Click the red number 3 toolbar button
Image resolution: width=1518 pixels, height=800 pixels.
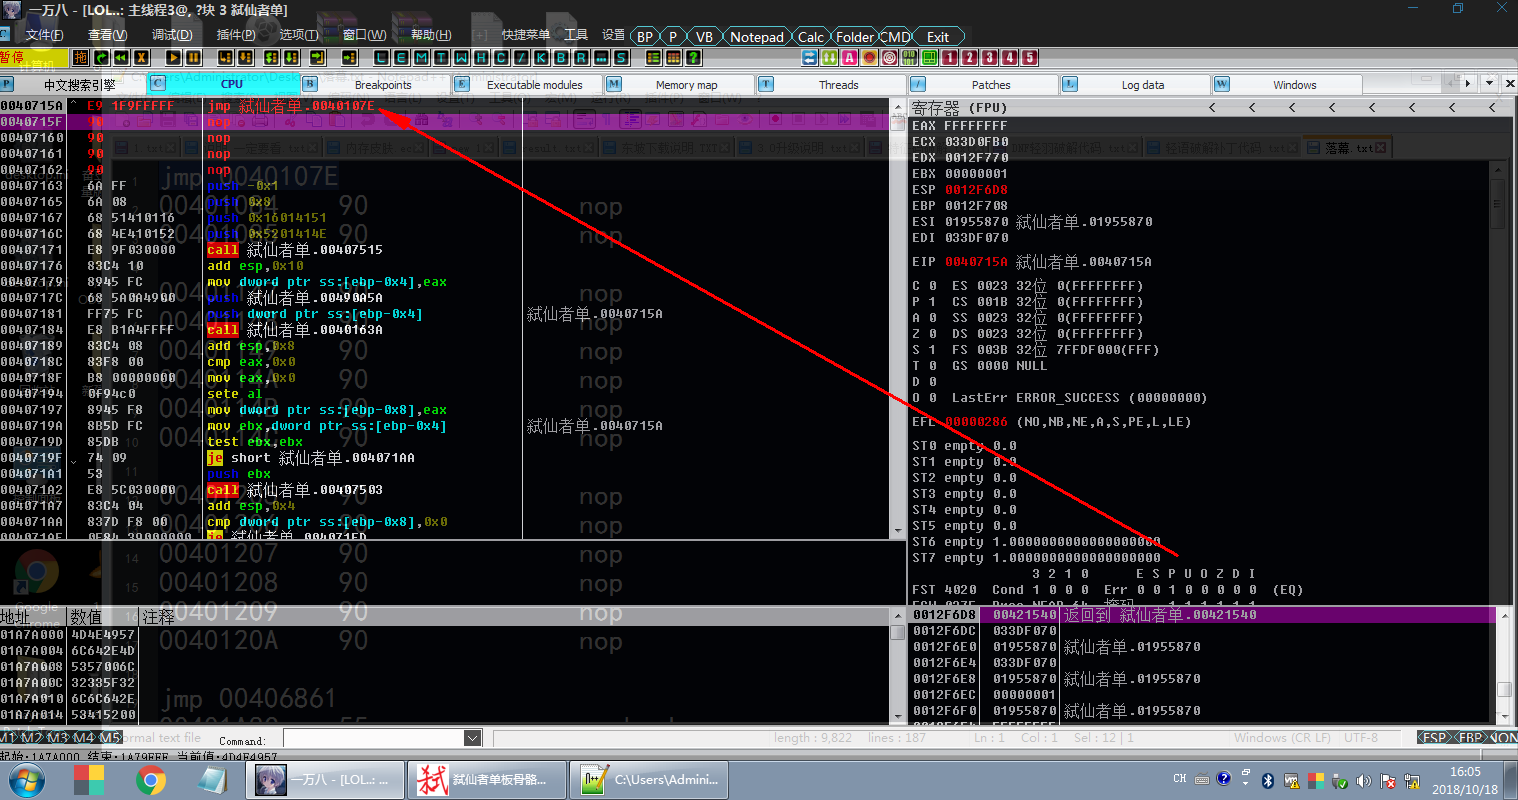click(x=989, y=57)
